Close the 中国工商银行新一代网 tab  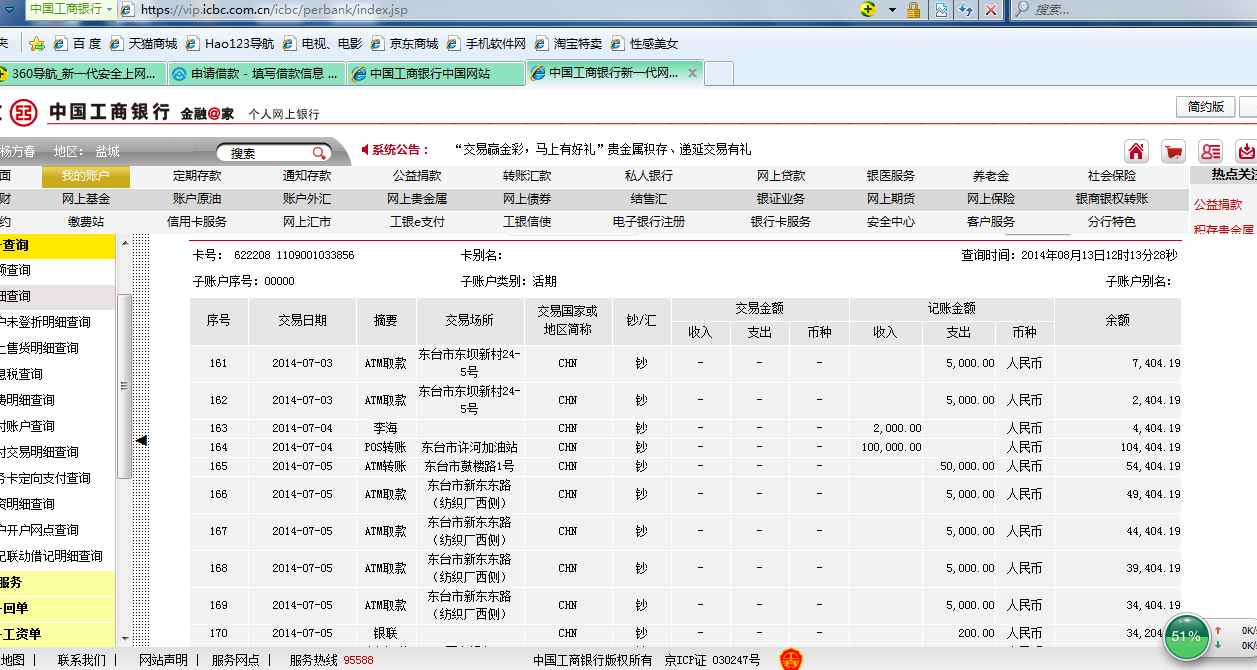(692, 73)
